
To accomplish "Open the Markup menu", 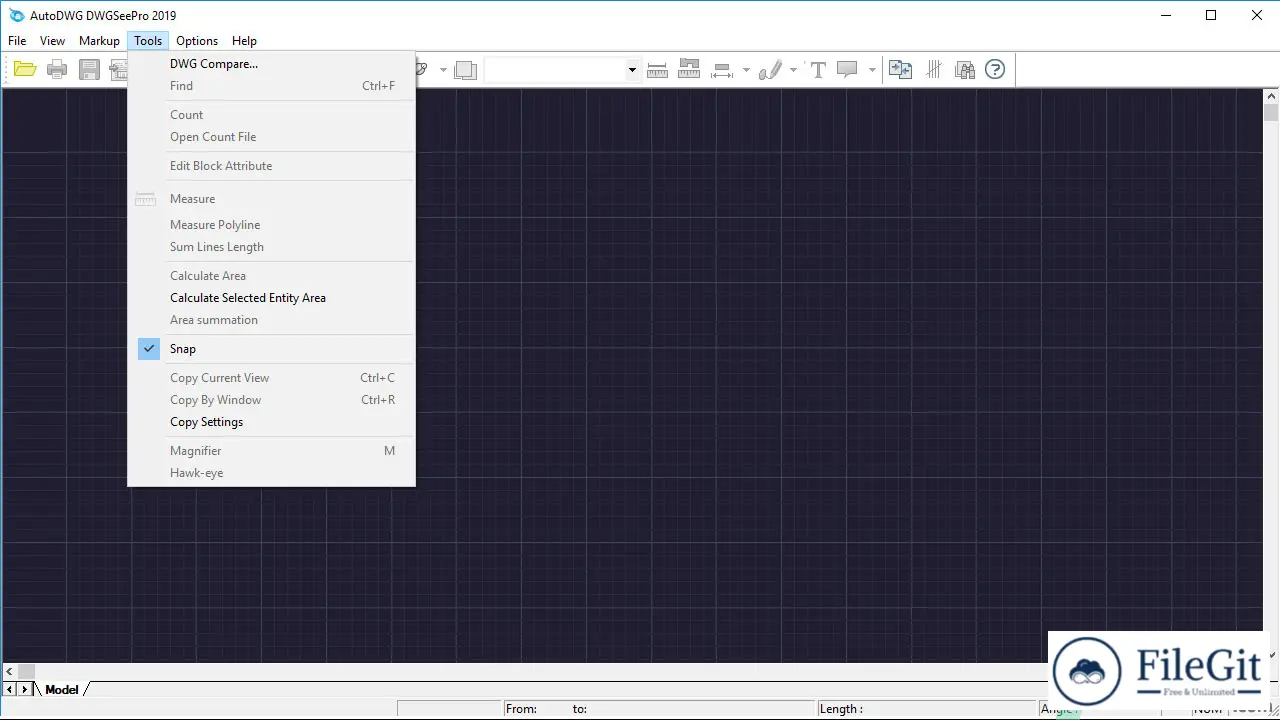I will [99, 41].
